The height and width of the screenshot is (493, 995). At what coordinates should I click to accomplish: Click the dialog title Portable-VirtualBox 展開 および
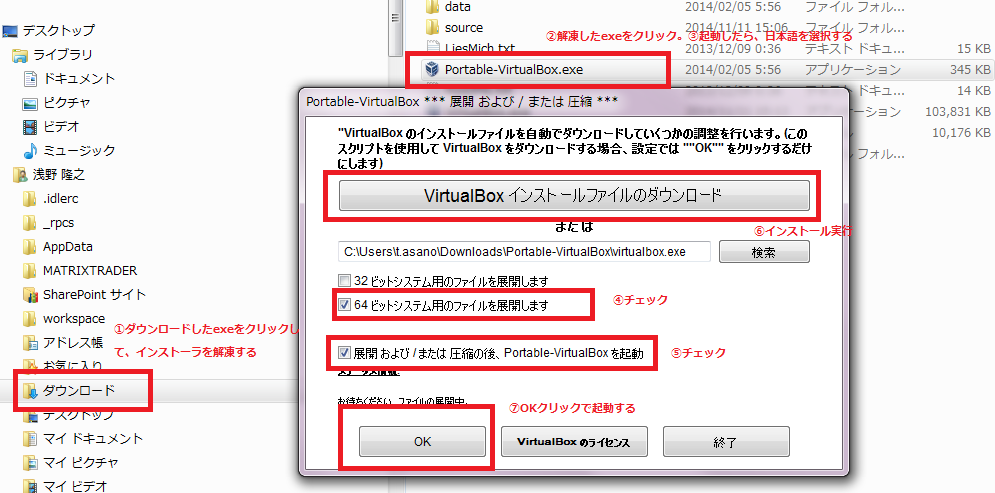point(462,102)
